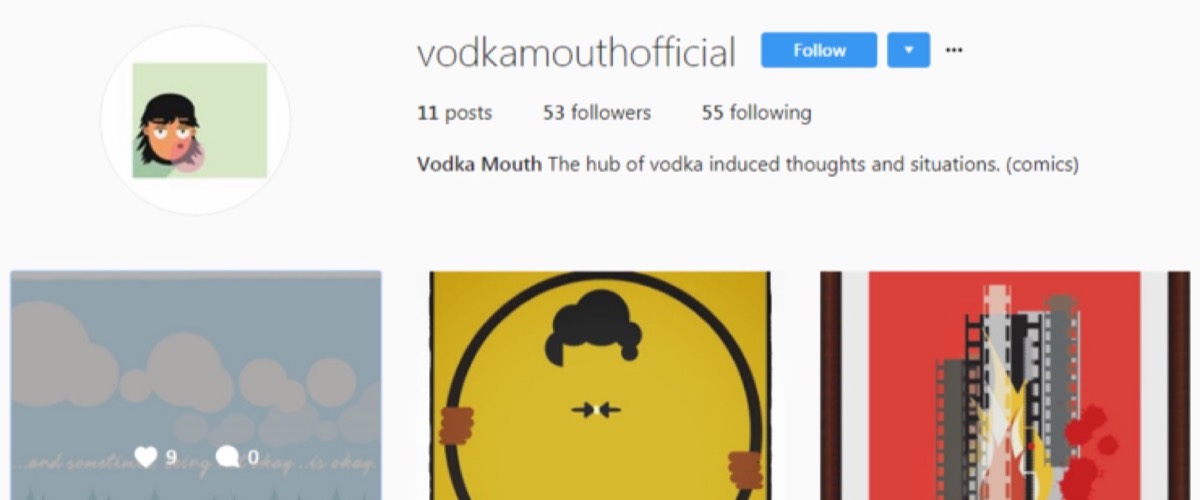Open the yellow circle face post
This screenshot has width=1200, height=500.
(x=600, y=385)
